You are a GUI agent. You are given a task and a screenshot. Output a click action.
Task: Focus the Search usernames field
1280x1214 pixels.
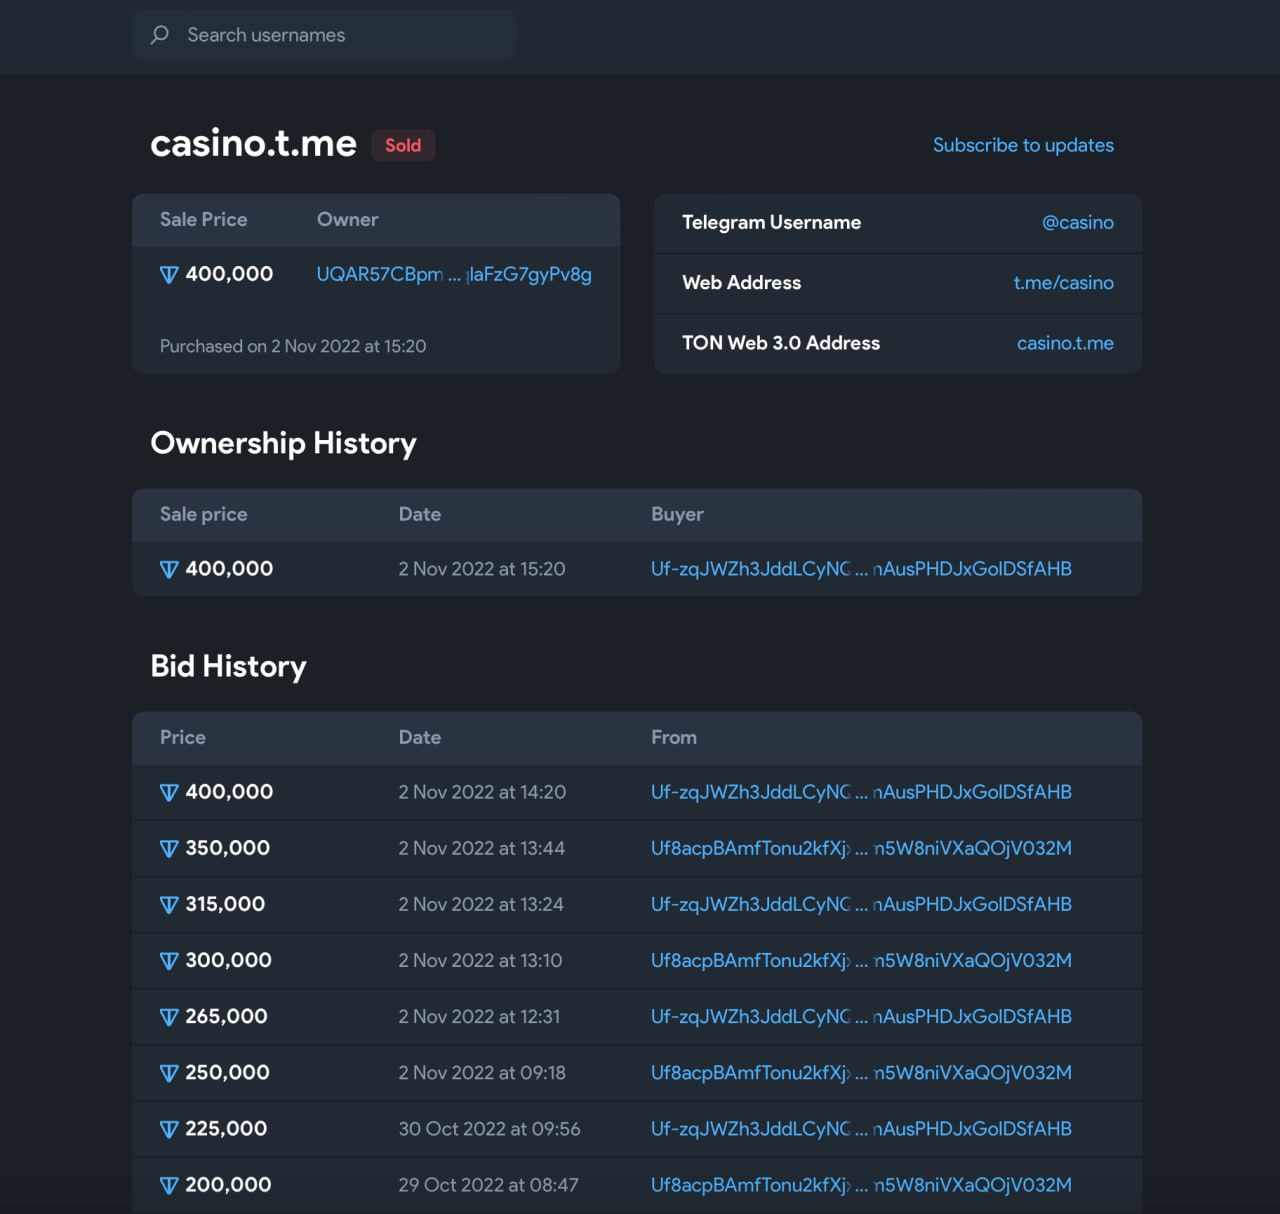point(324,35)
